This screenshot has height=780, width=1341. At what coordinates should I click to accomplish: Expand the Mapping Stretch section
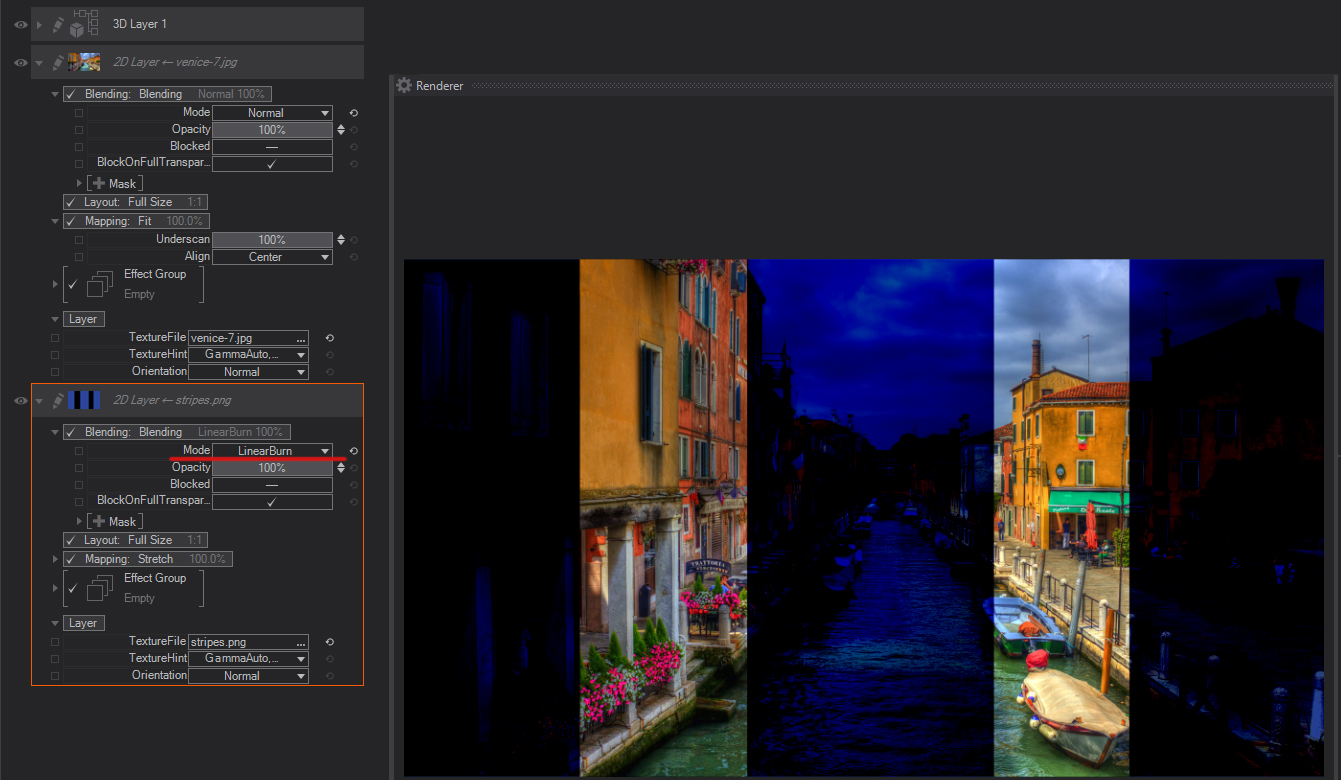(55, 559)
